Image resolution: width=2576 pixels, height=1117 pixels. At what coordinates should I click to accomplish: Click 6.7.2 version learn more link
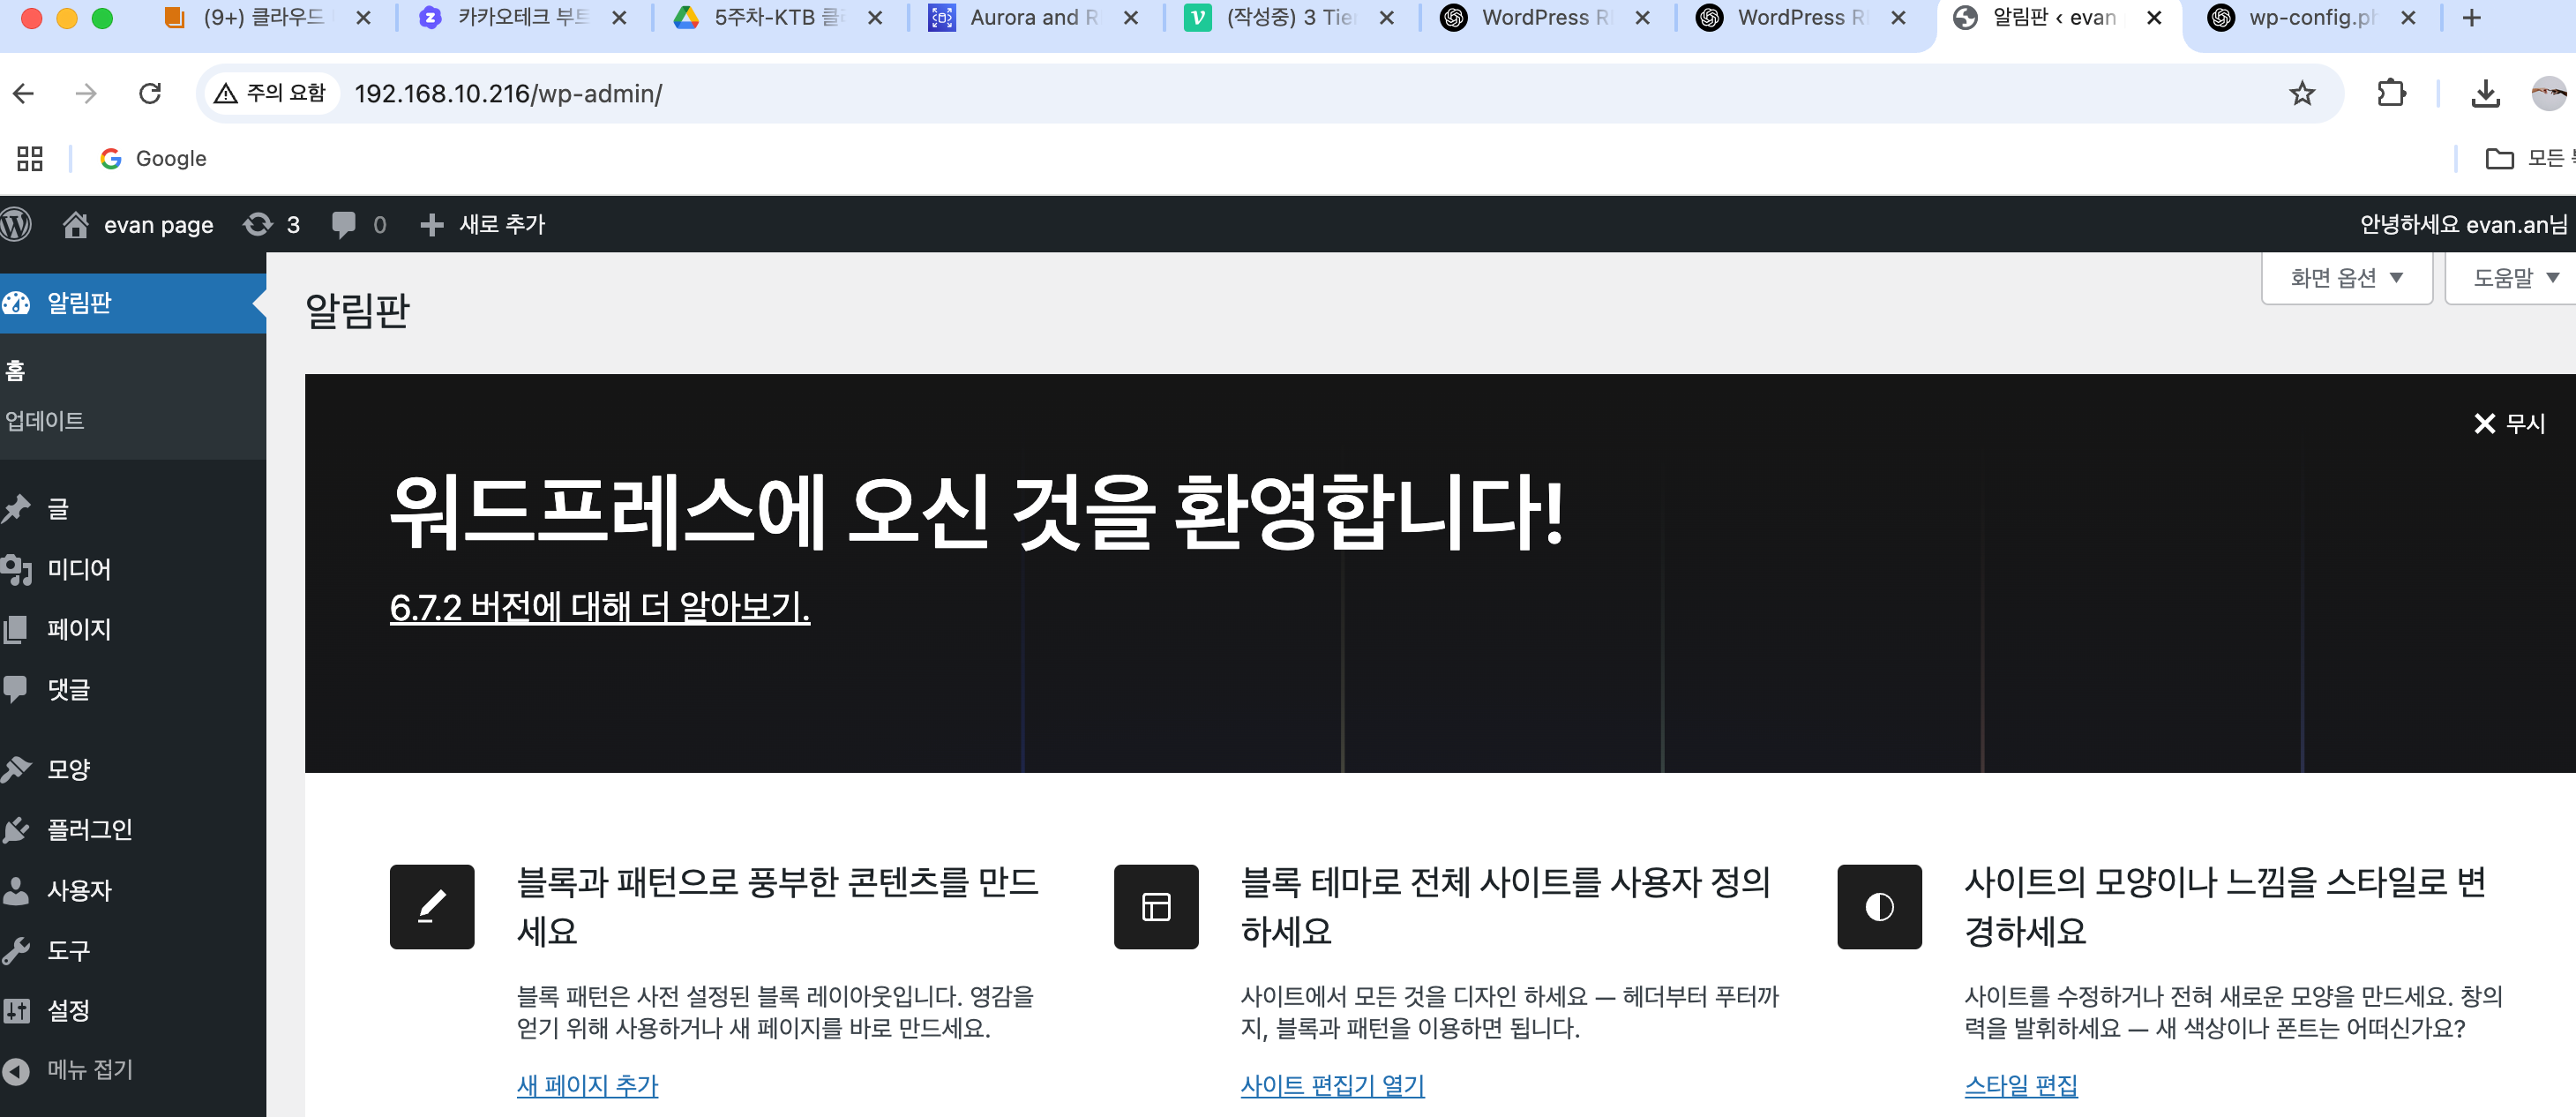pyautogui.click(x=599, y=607)
